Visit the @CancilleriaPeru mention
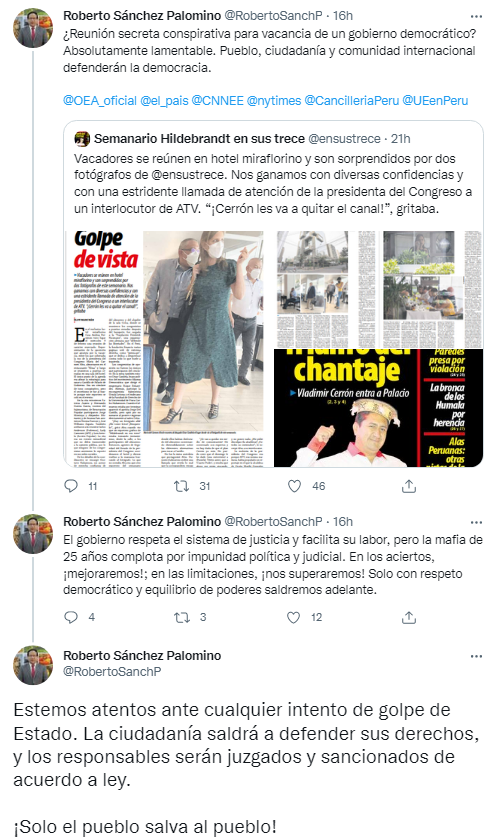The image size is (497, 840). (351, 101)
